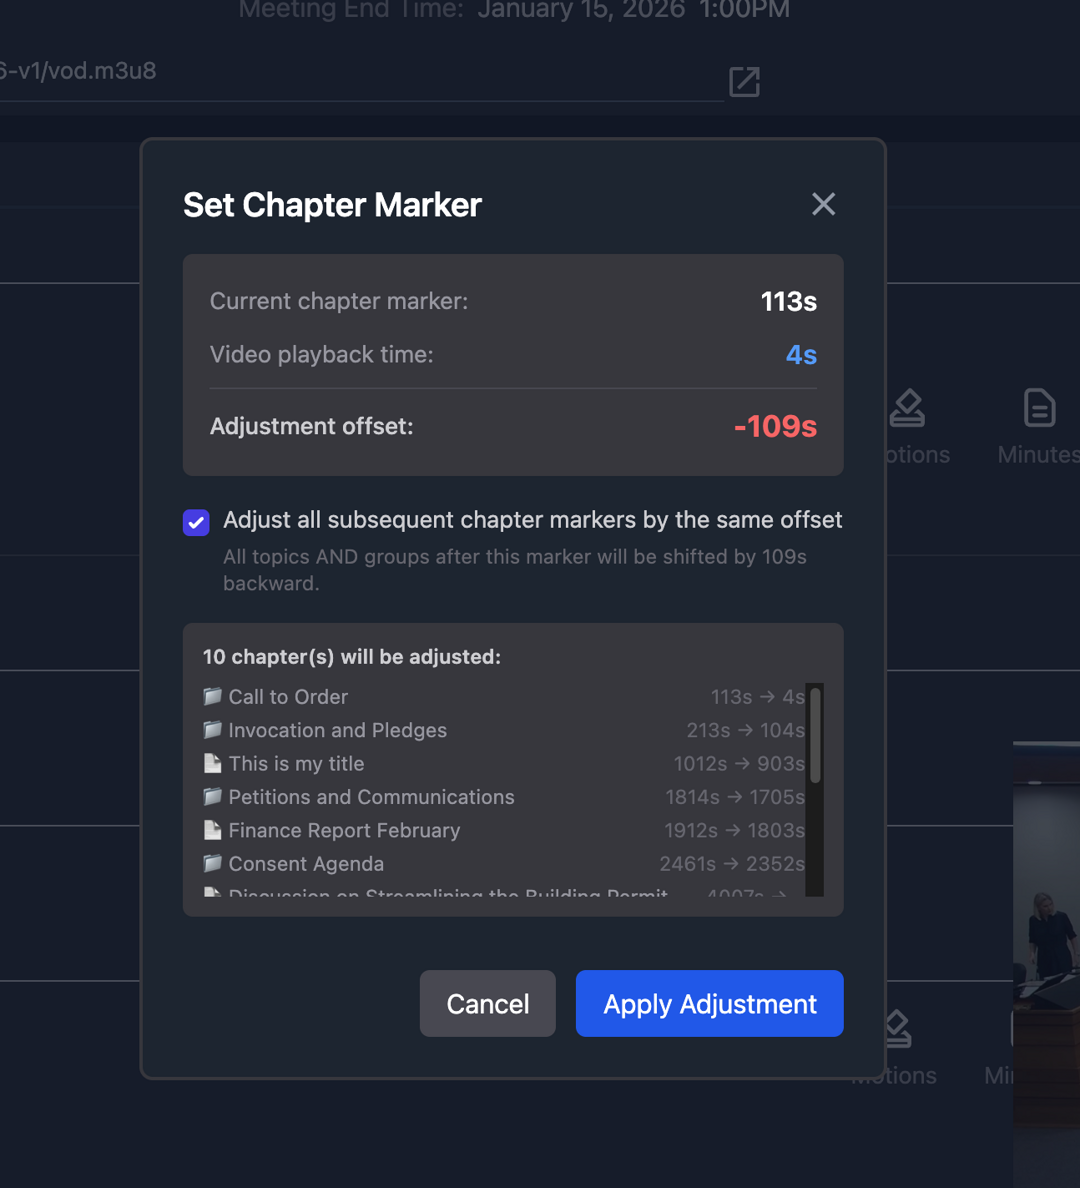Viewport: 1080px width, 1188px height.
Task: Click the -109s adjustment offset value
Action: [x=776, y=426]
